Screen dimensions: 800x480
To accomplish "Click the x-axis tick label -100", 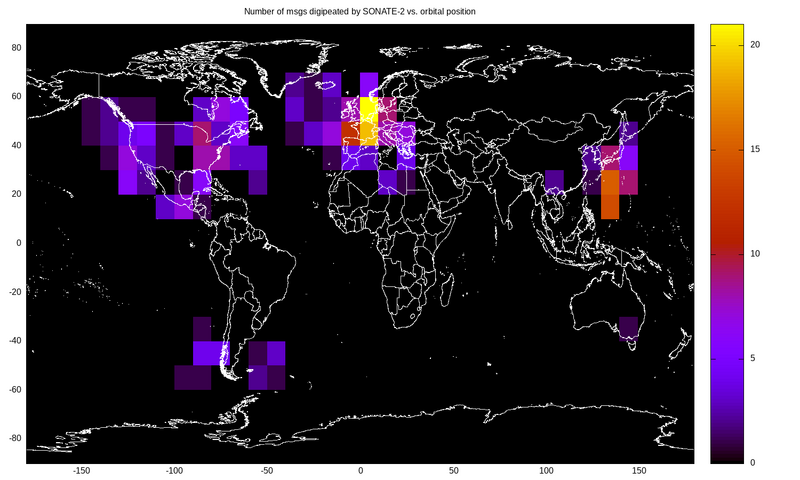I will 174,471.
